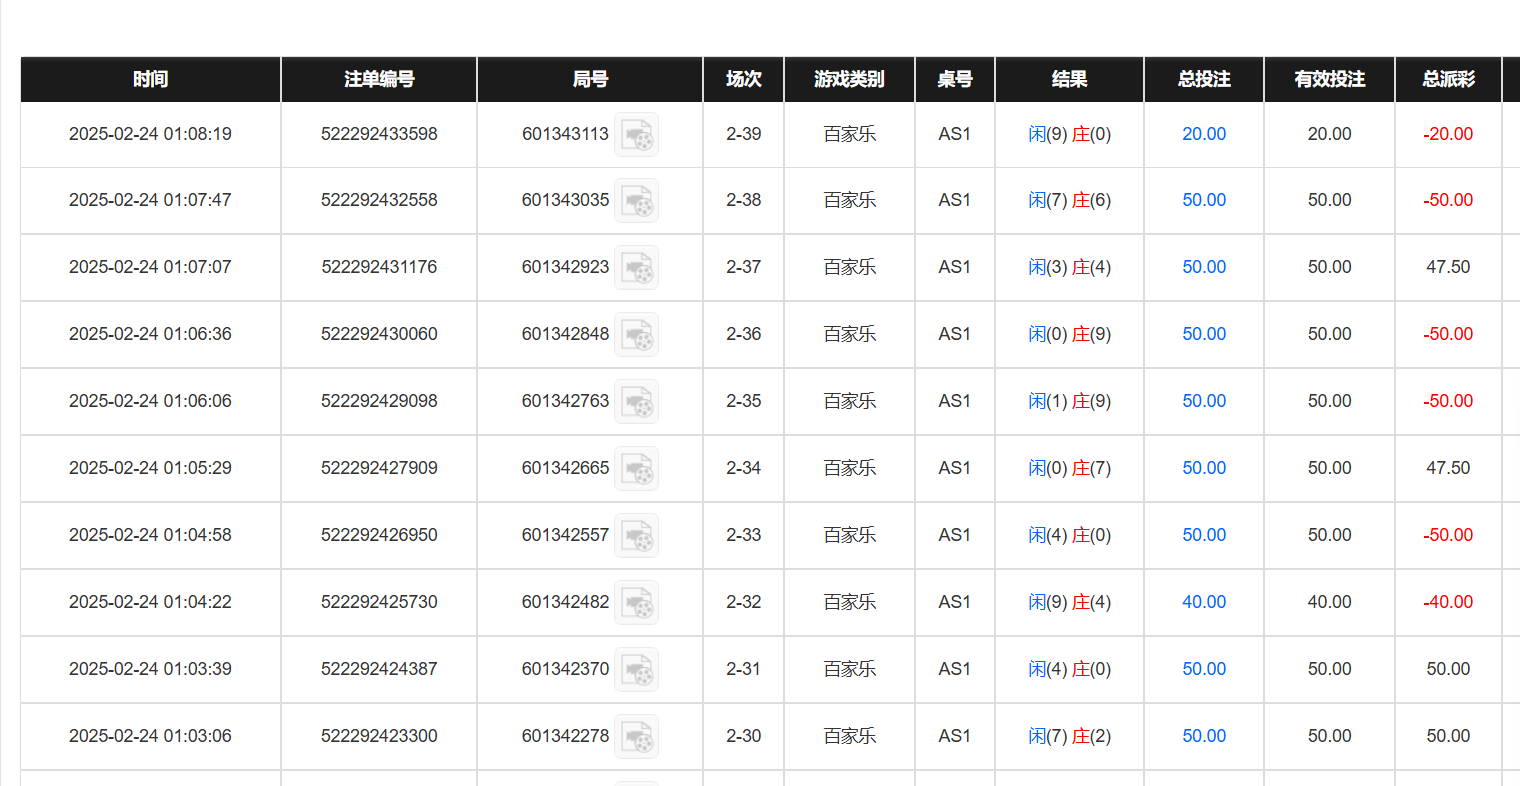
Task: Click the 注单编号 column header
Action: coord(379,79)
